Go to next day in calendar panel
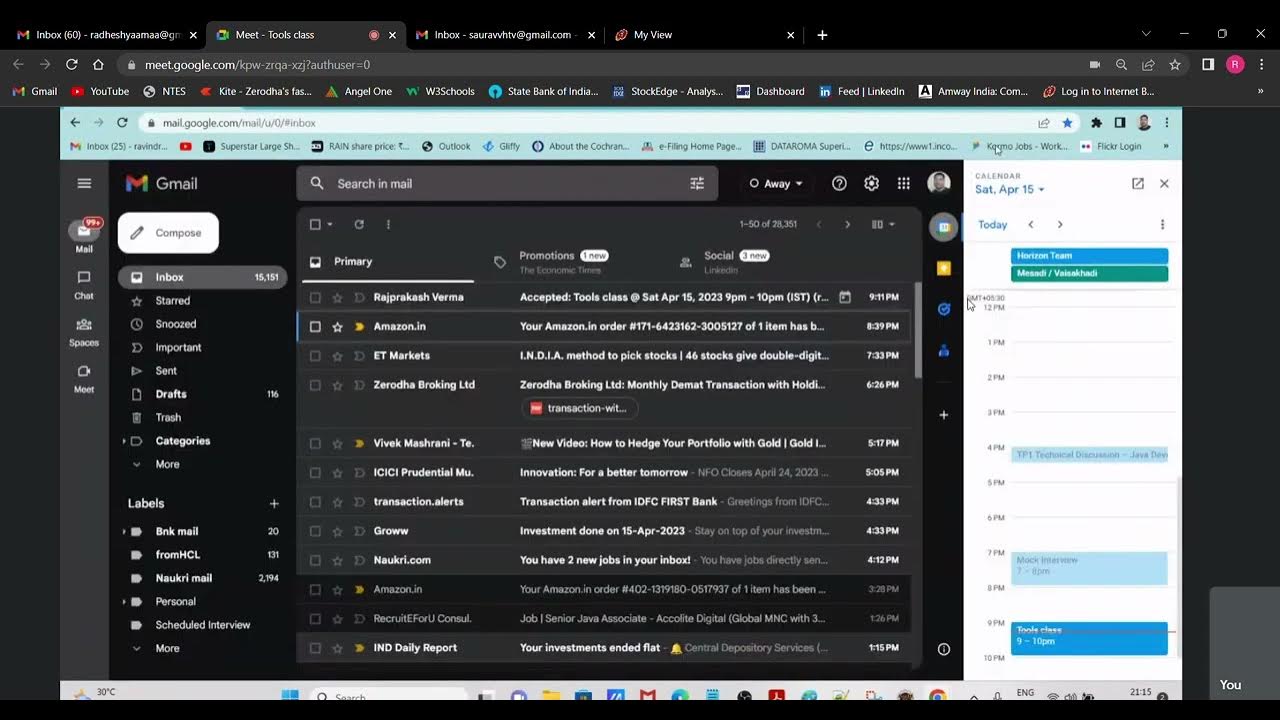 [1060, 224]
